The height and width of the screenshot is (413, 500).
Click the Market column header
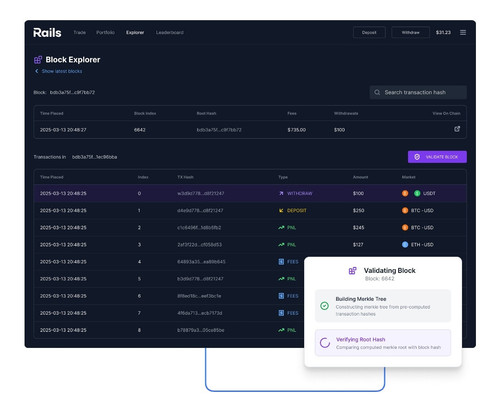point(409,177)
